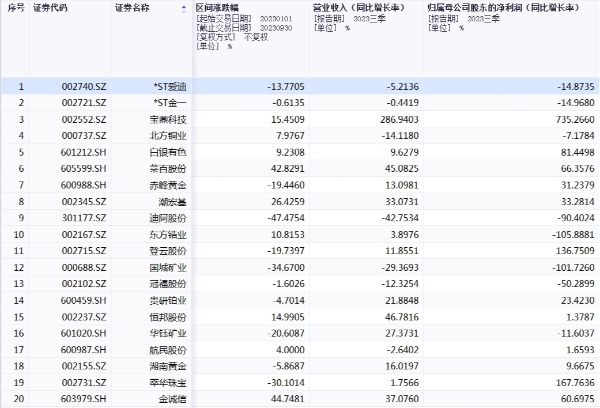Select stock code 002740.SZ

(x=84, y=86)
